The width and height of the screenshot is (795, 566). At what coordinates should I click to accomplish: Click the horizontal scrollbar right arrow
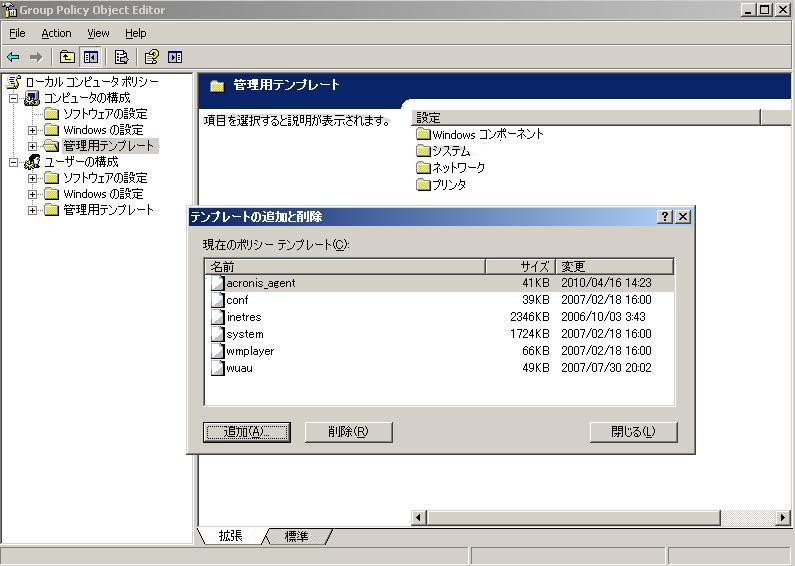pyautogui.click(x=783, y=517)
